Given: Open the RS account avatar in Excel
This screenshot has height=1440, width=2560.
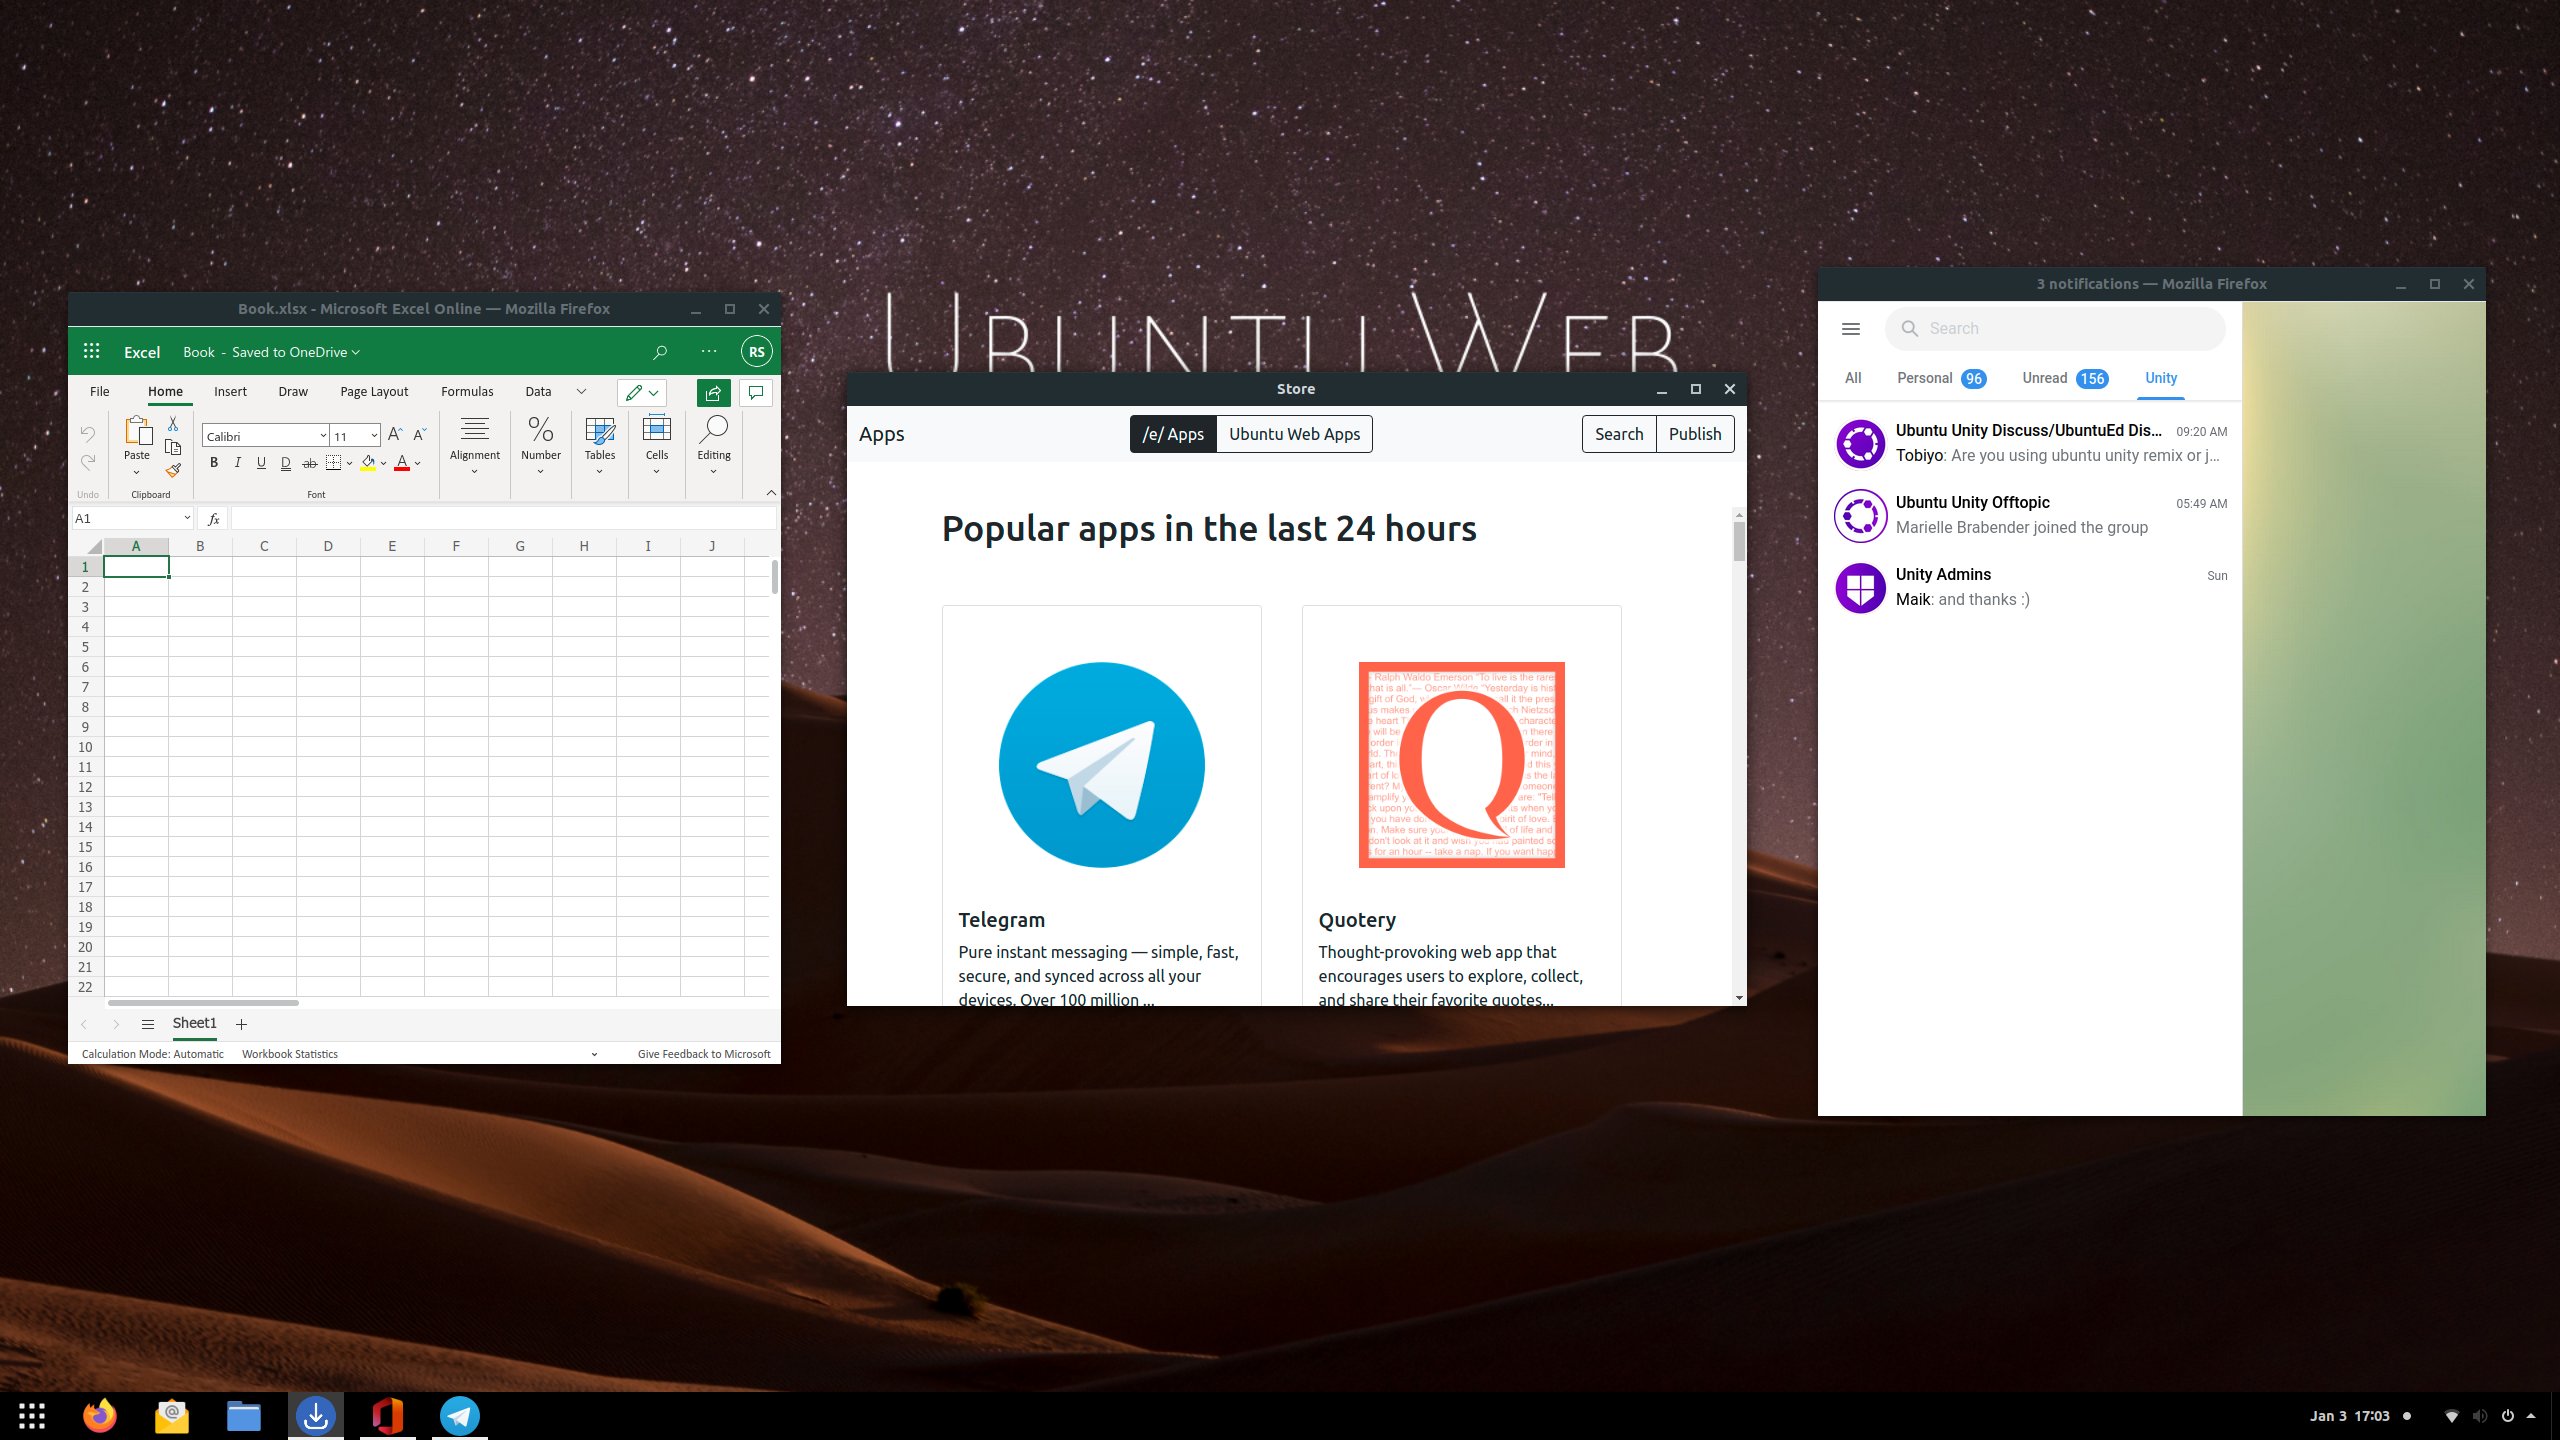Looking at the screenshot, I should click(757, 352).
